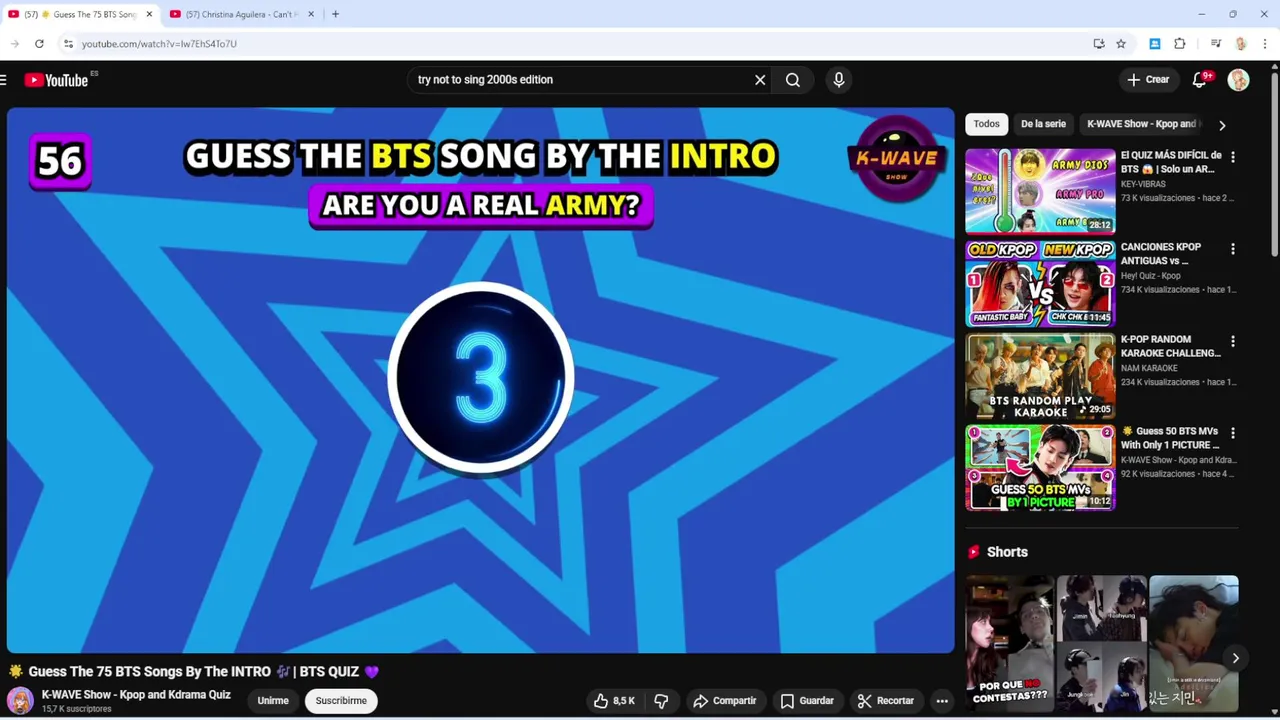Open the Crear menu
1280x720 pixels.
point(1148,80)
